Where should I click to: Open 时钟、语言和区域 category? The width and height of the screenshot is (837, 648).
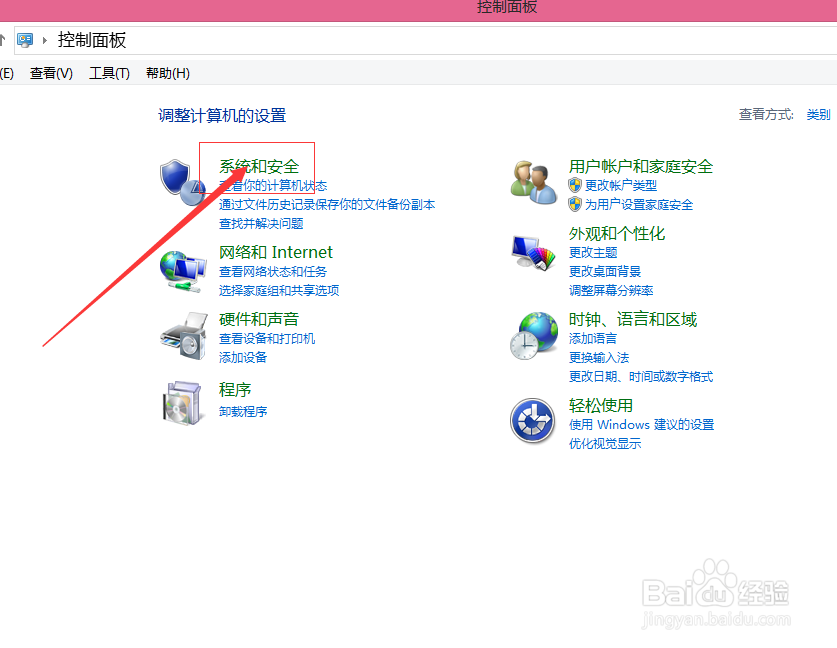pyautogui.click(x=633, y=319)
